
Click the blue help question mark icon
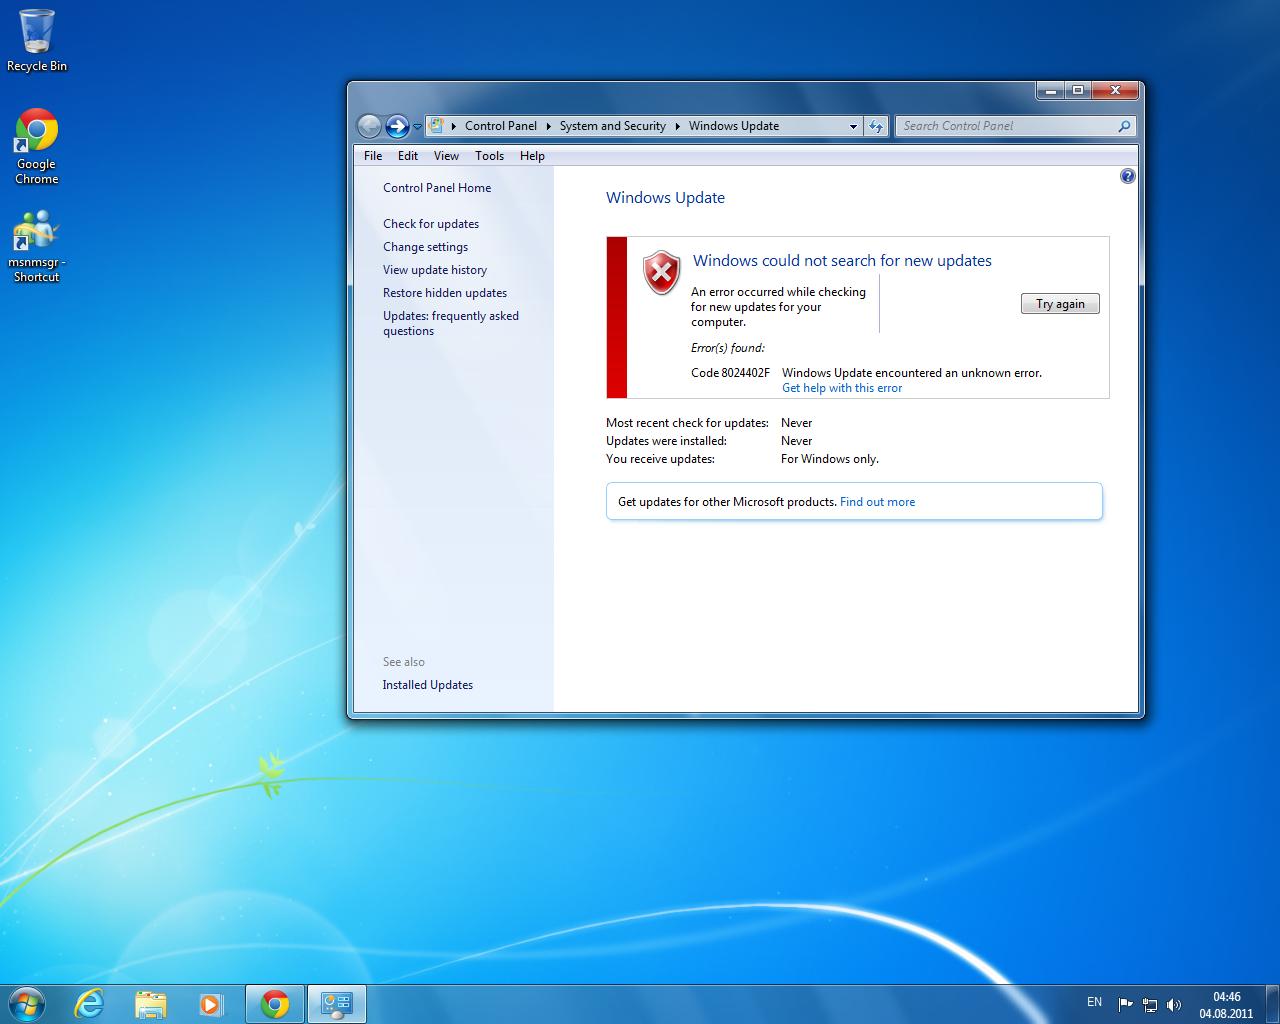coord(1127,176)
